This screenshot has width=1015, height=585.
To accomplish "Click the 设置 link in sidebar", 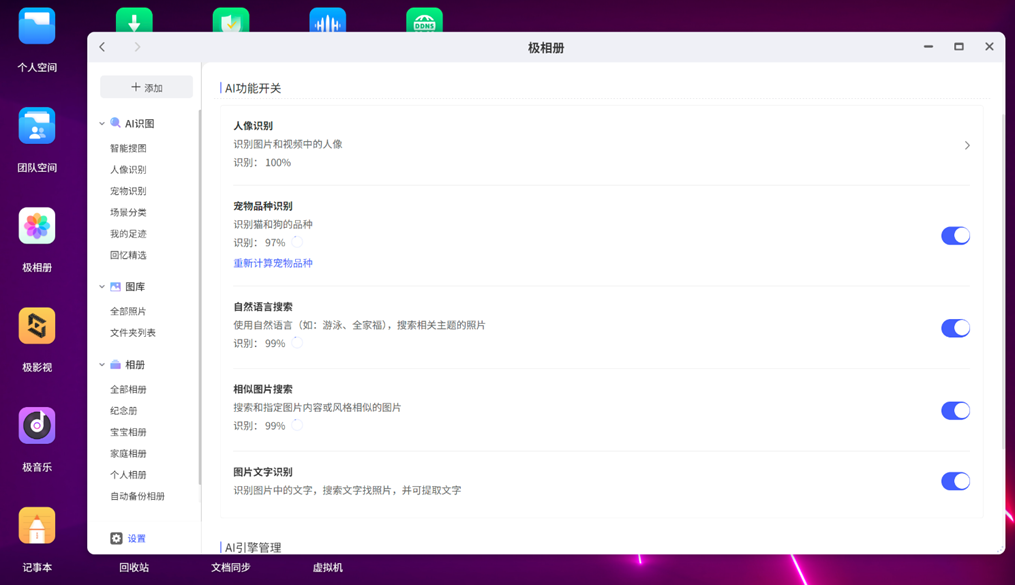I will pyautogui.click(x=137, y=538).
